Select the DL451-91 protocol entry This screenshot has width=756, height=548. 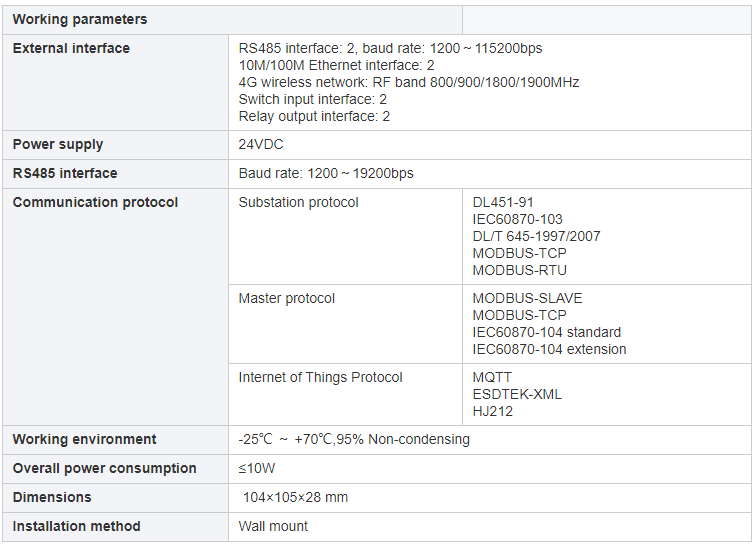(503, 202)
